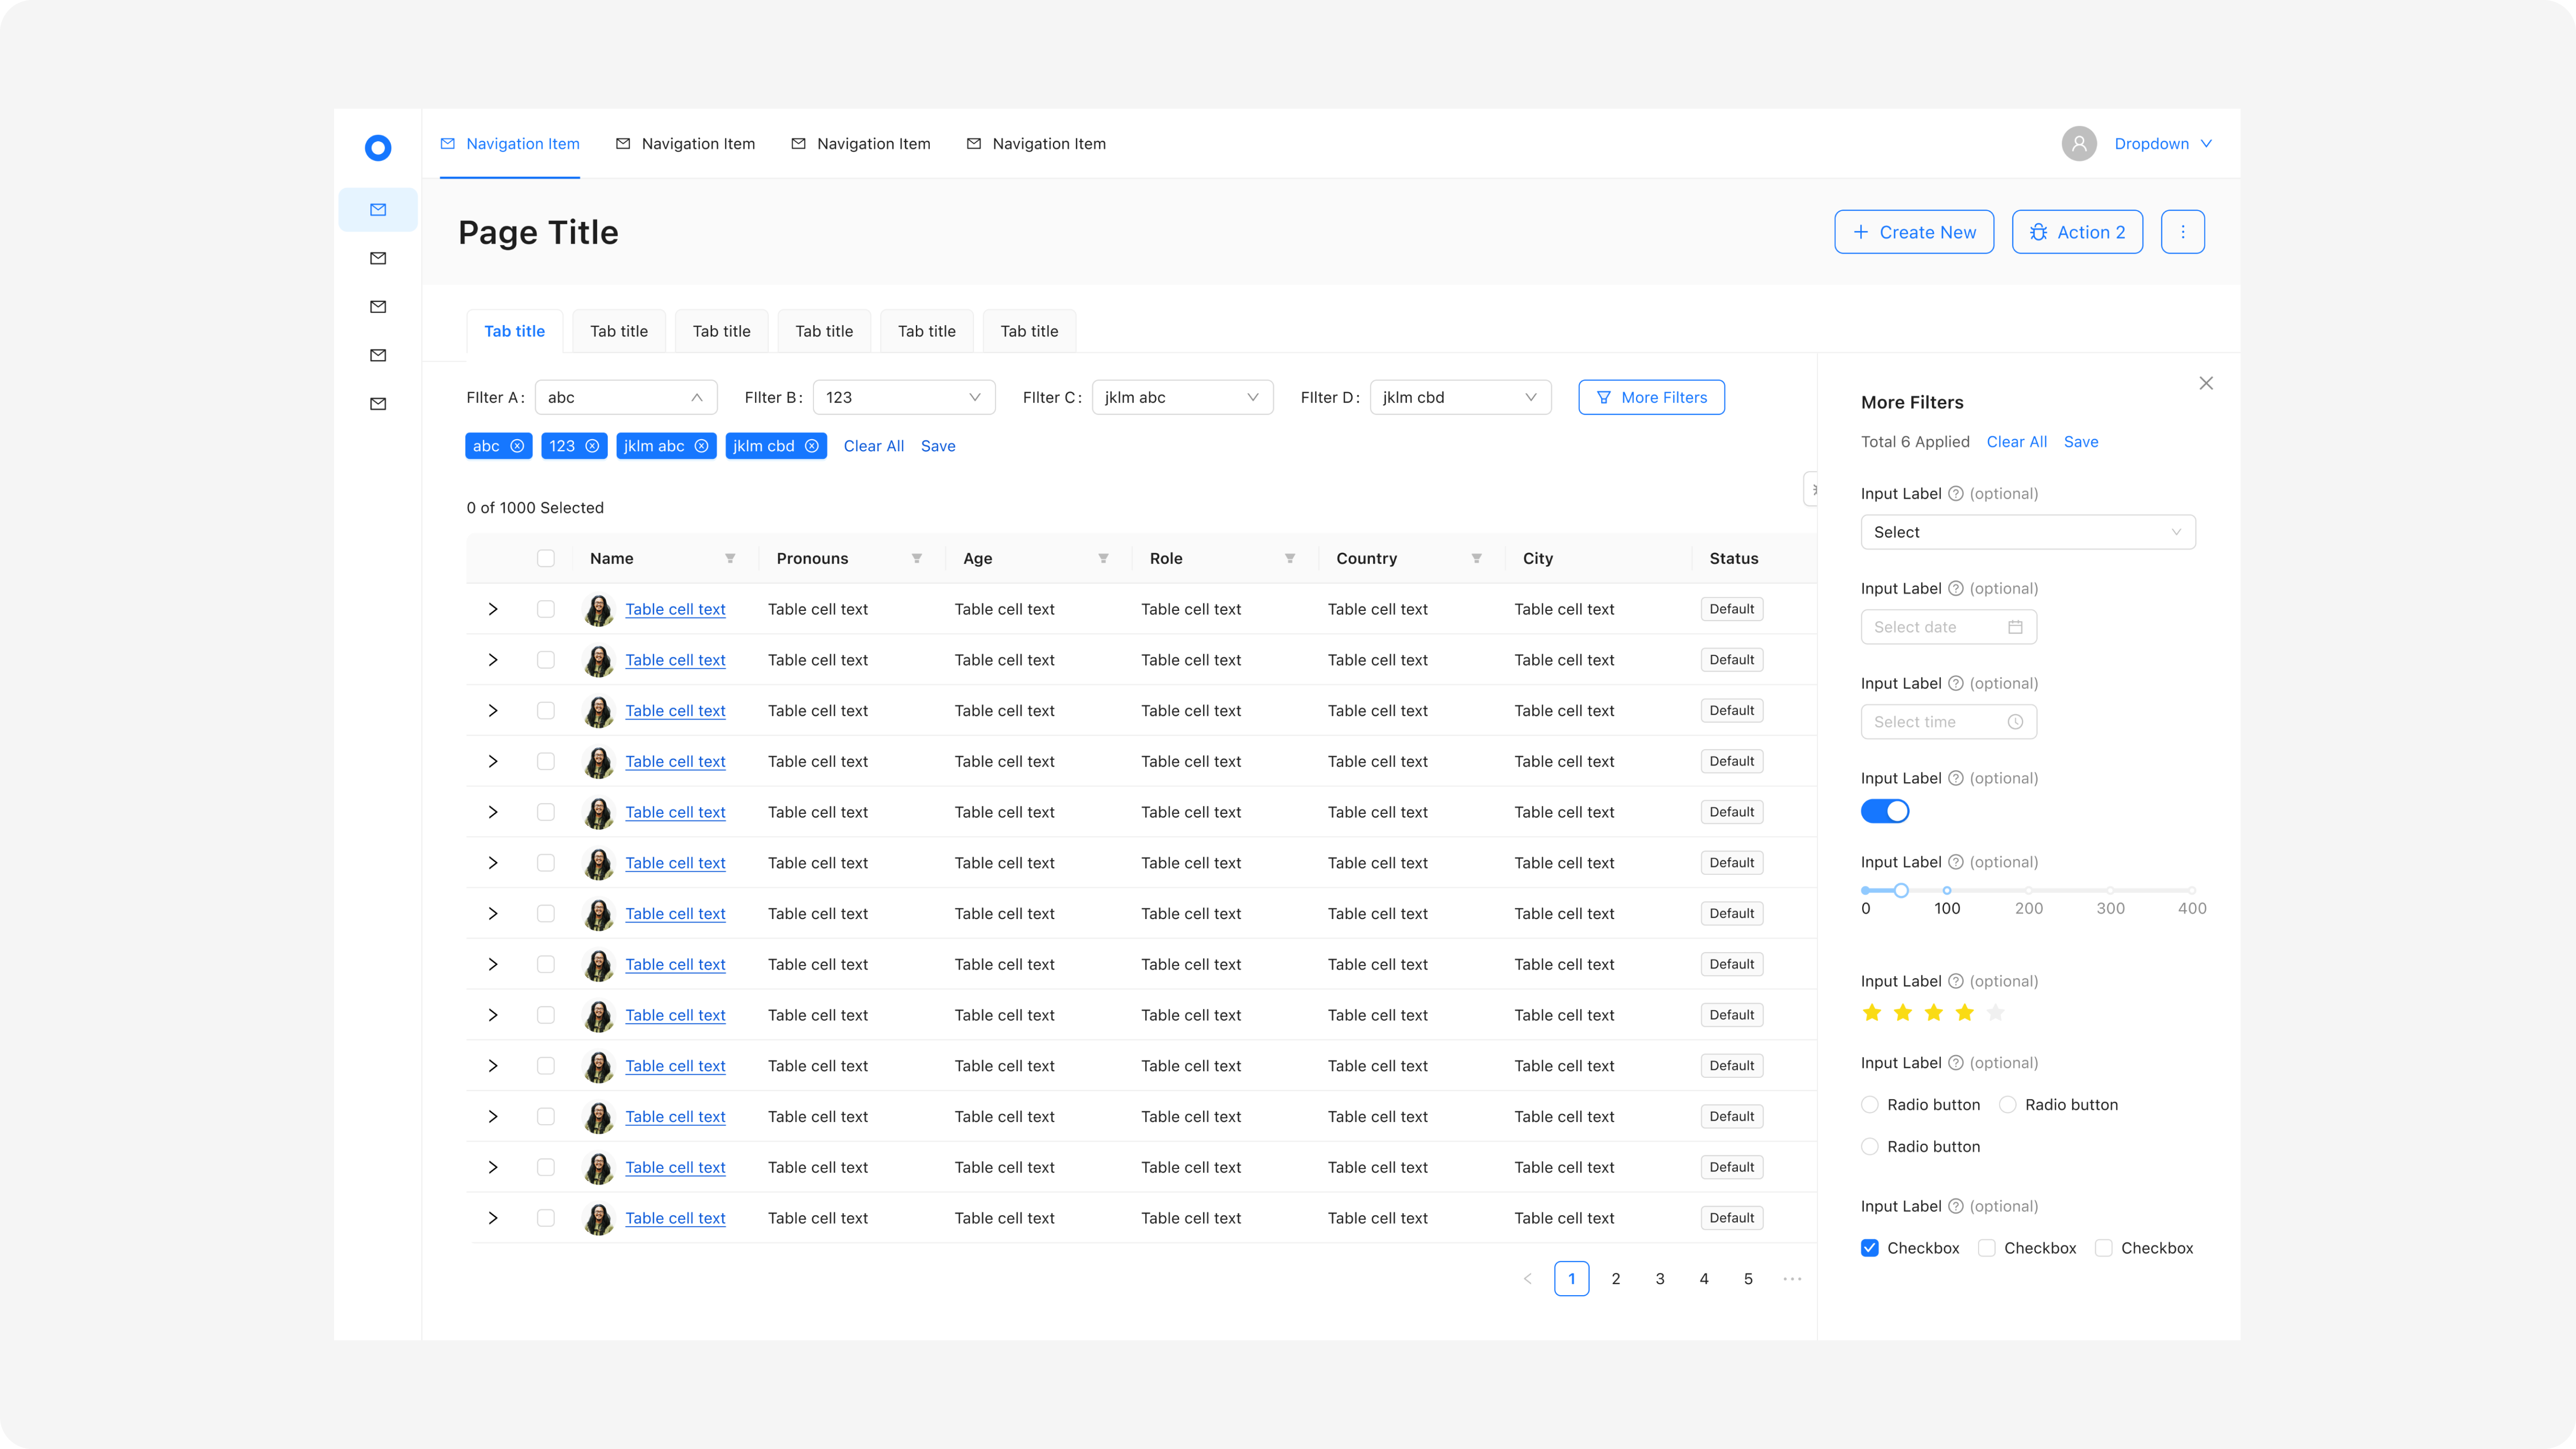Click the Action 2 button
Screen dimensions: 2576x1449
tap(2077, 232)
